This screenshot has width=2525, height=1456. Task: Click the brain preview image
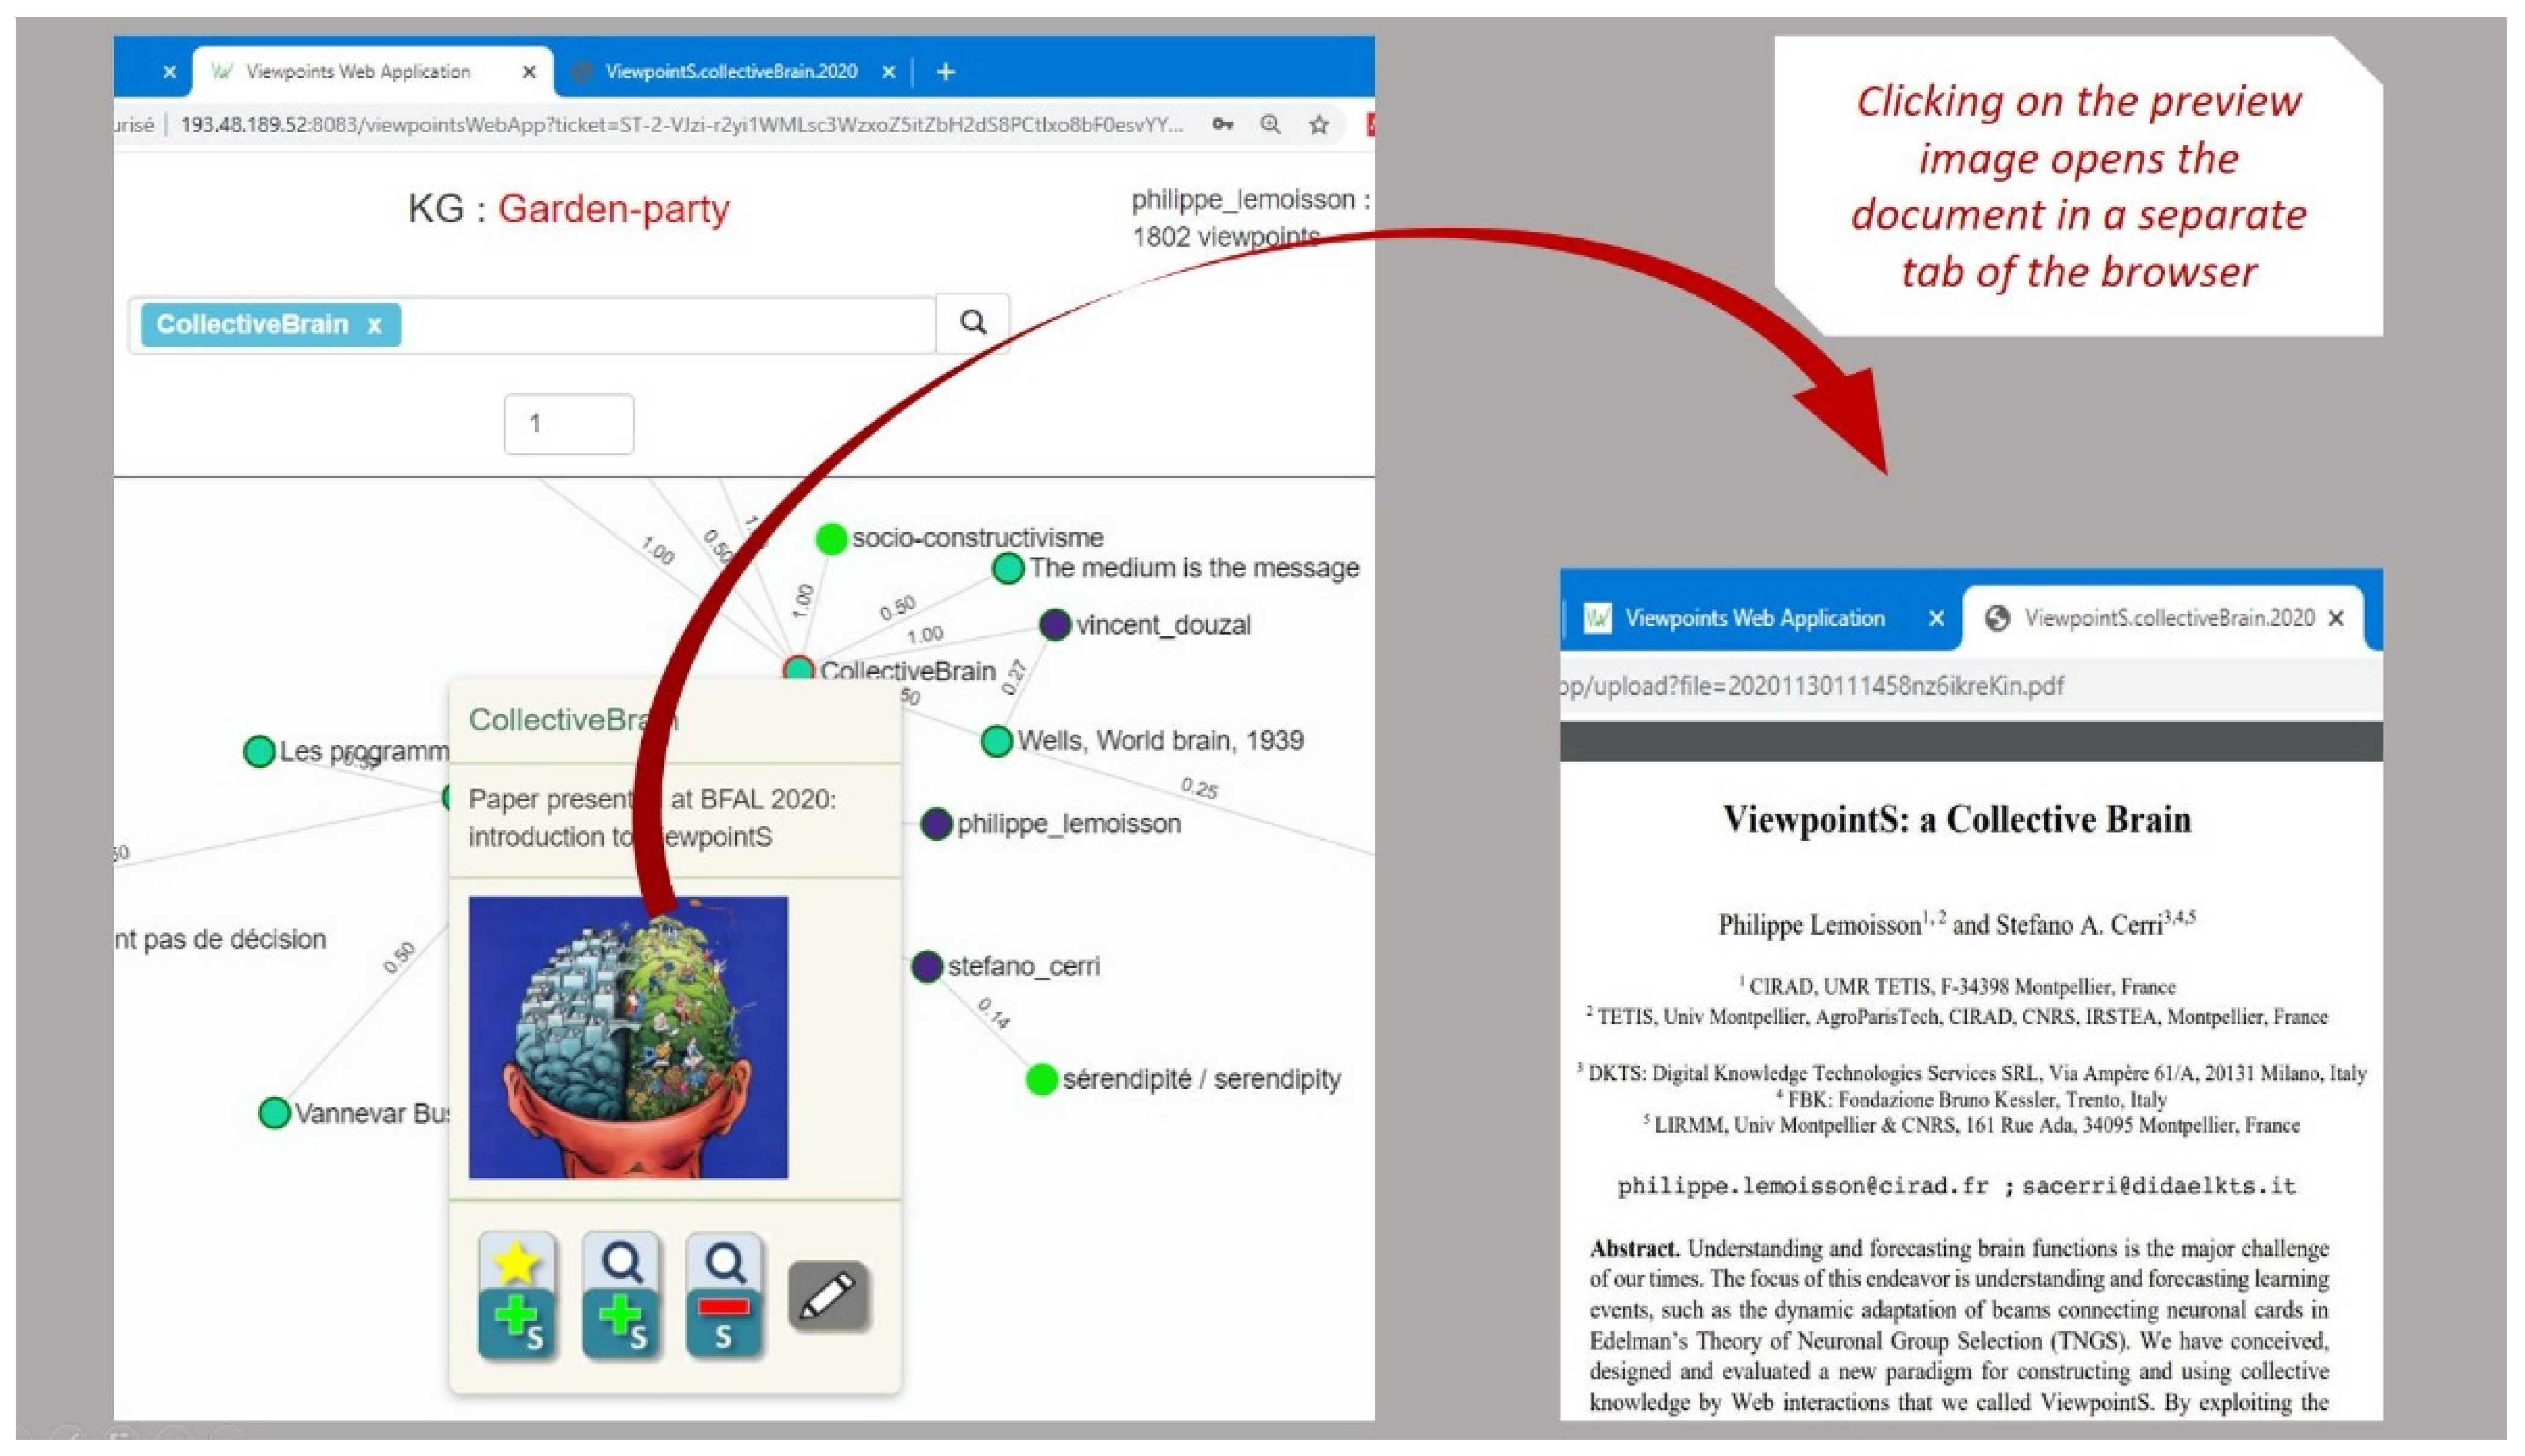point(628,1037)
